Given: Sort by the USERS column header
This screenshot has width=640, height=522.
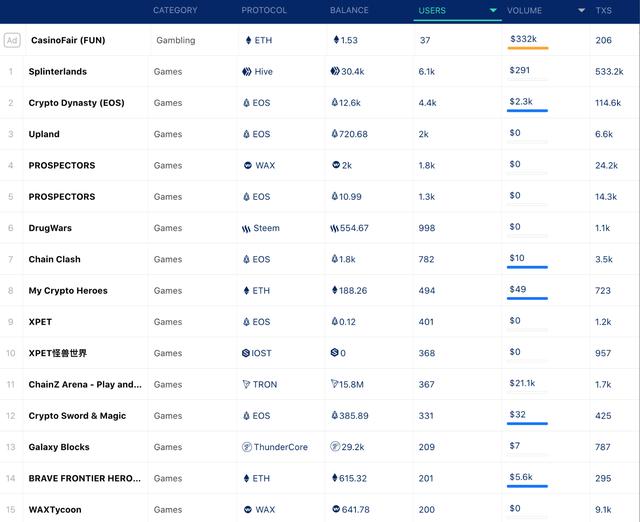Looking at the screenshot, I should (x=432, y=11).
